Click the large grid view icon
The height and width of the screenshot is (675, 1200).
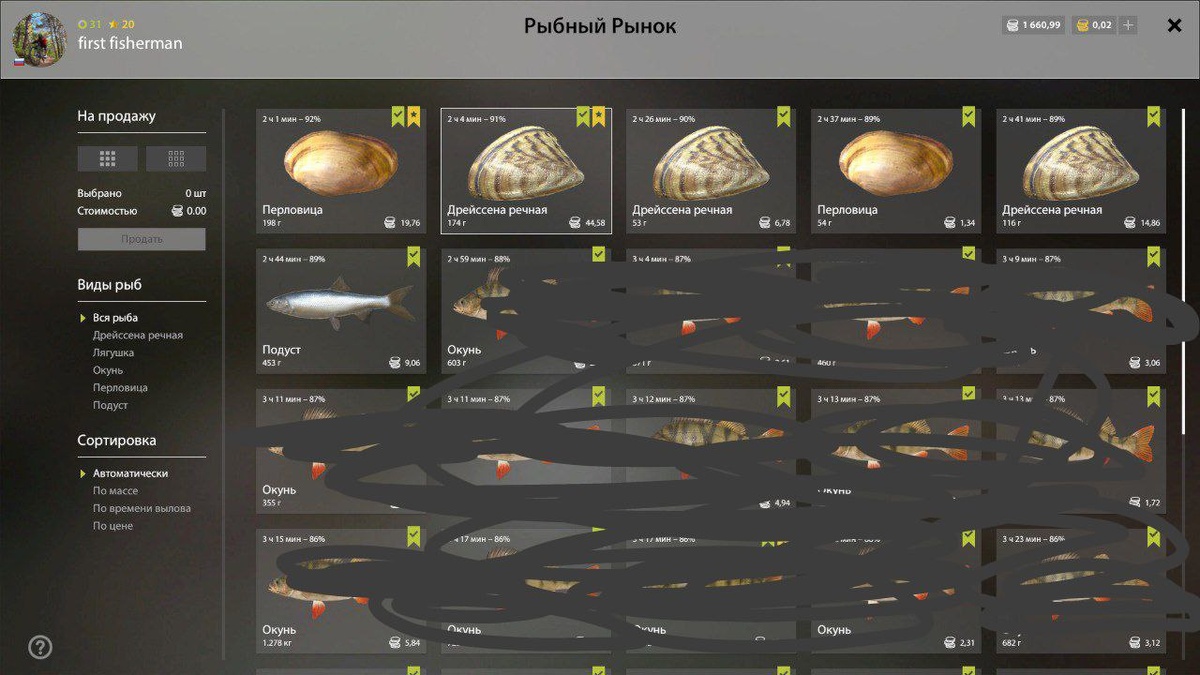click(108, 158)
